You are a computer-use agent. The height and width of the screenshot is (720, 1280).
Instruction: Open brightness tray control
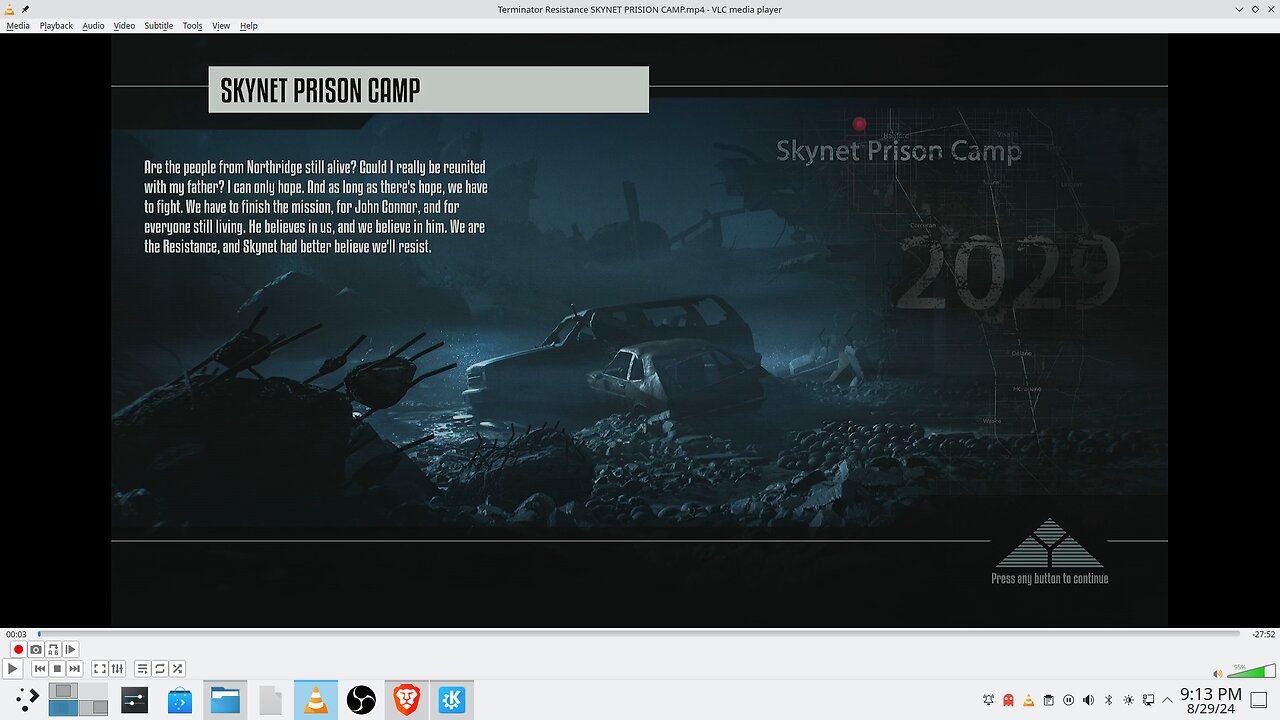[x=1128, y=700]
